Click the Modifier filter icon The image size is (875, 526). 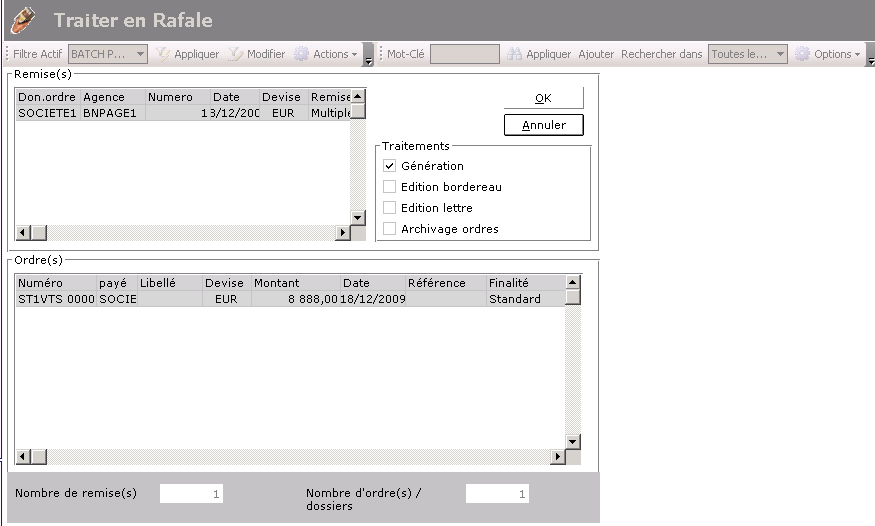click(236, 54)
